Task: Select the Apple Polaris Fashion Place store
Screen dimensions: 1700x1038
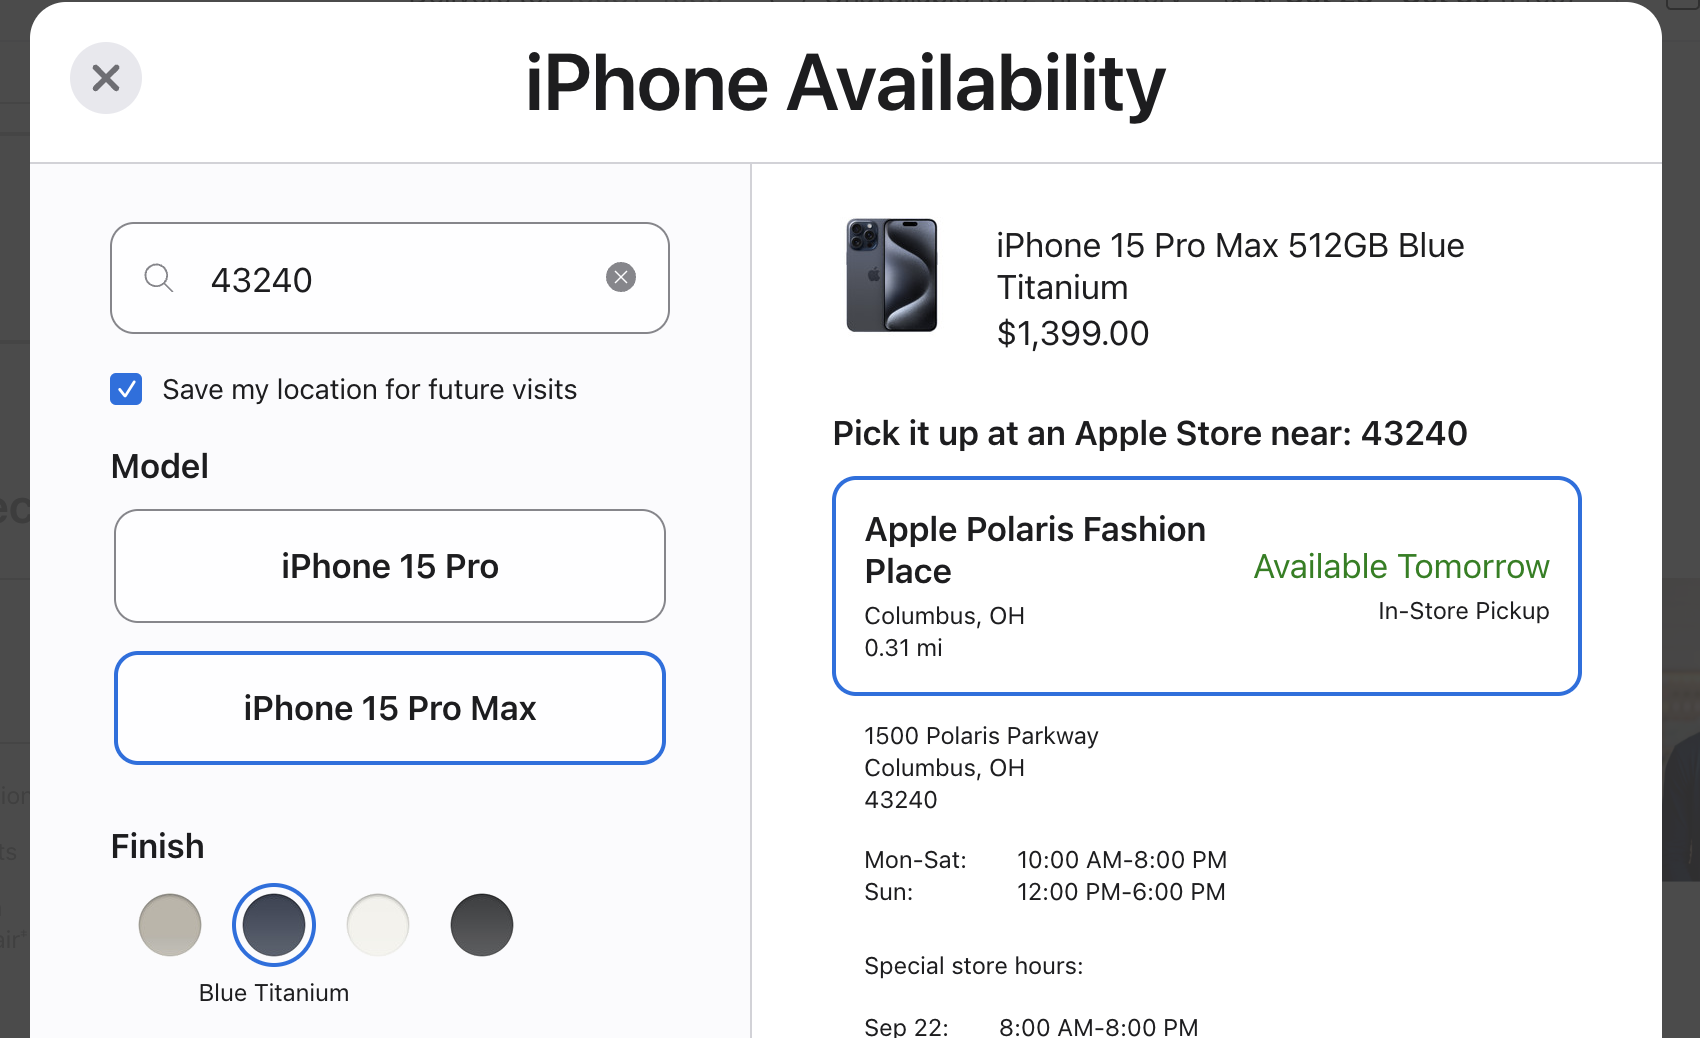Action: coord(1035,549)
